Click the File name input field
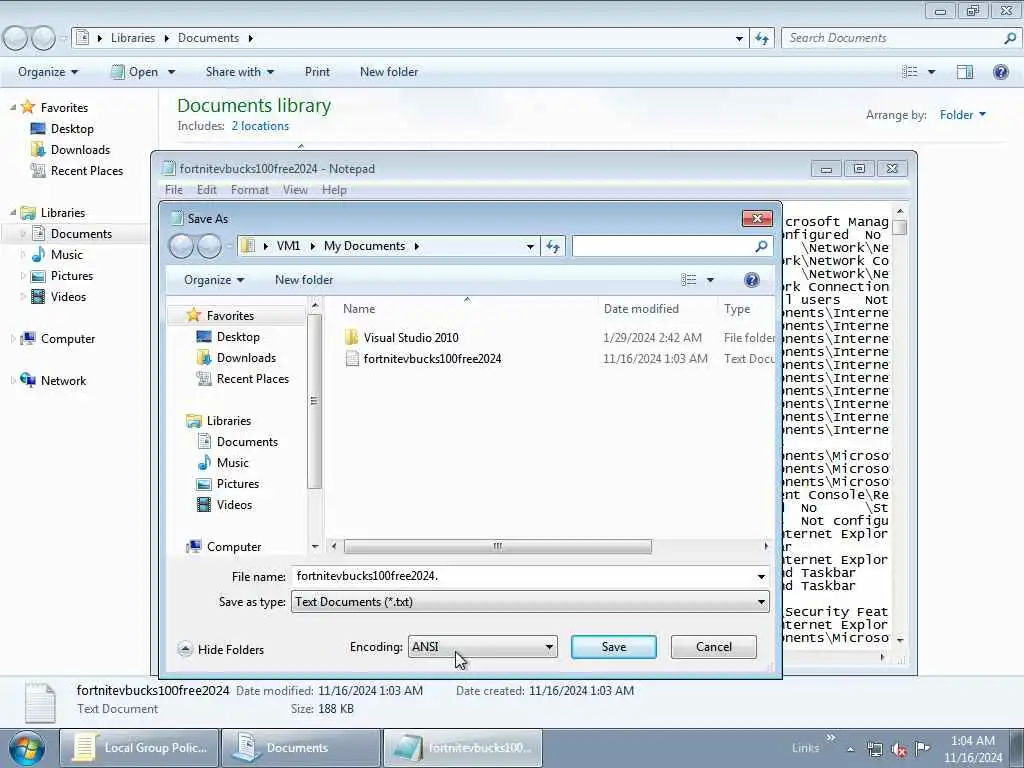Screen dimensions: 1024x768 point(522,576)
